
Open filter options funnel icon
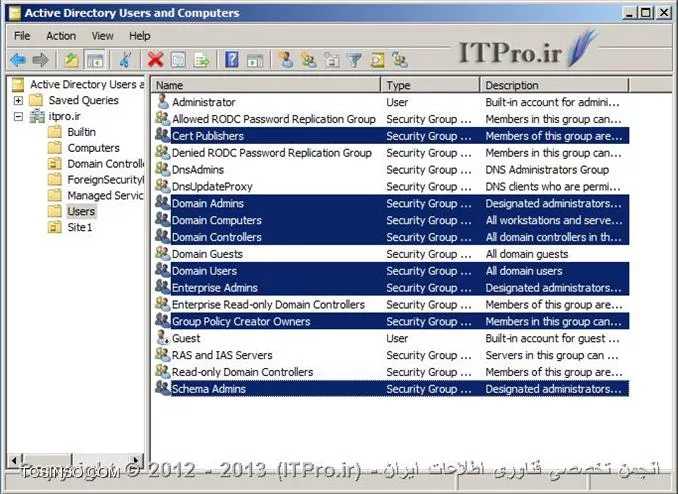[x=354, y=60]
